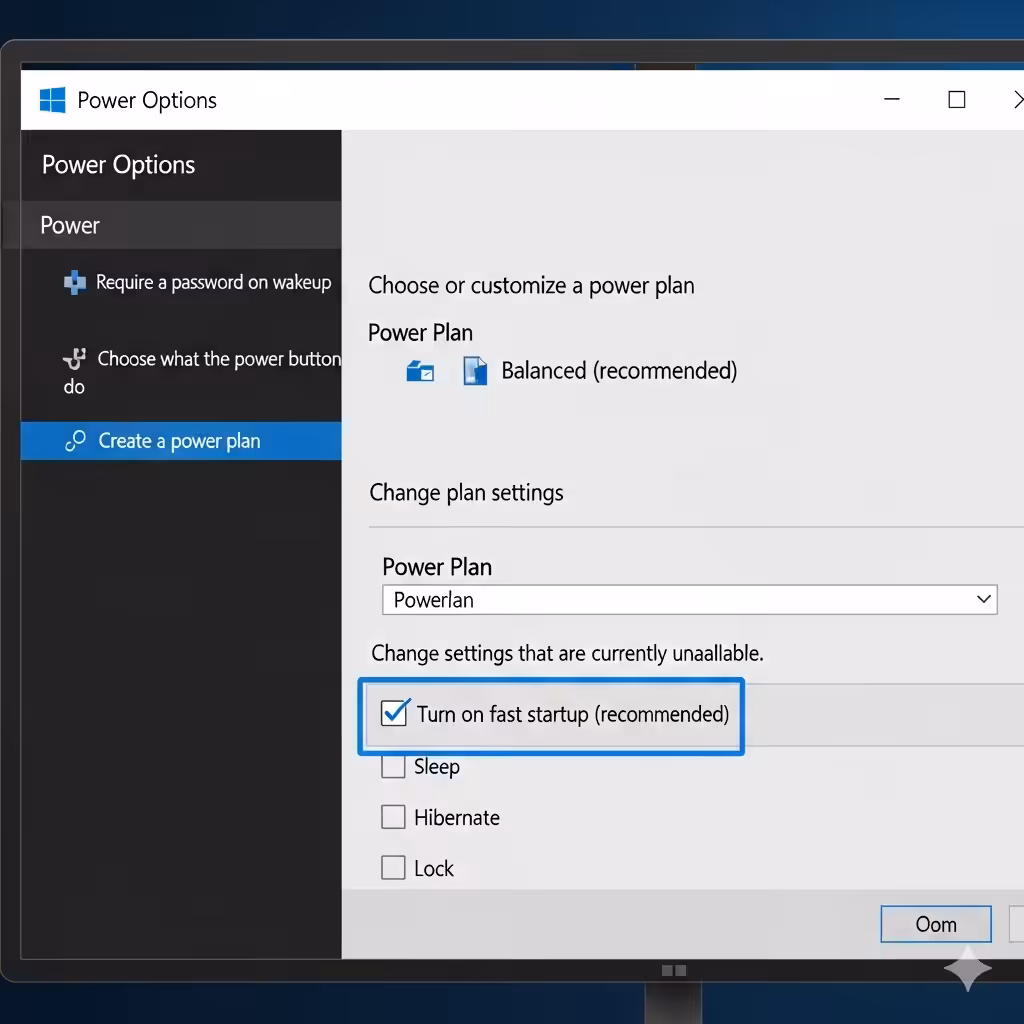Open the Power Plan dropdown arrow
Image resolution: width=1024 pixels, height=1024 pixels.
984,600
